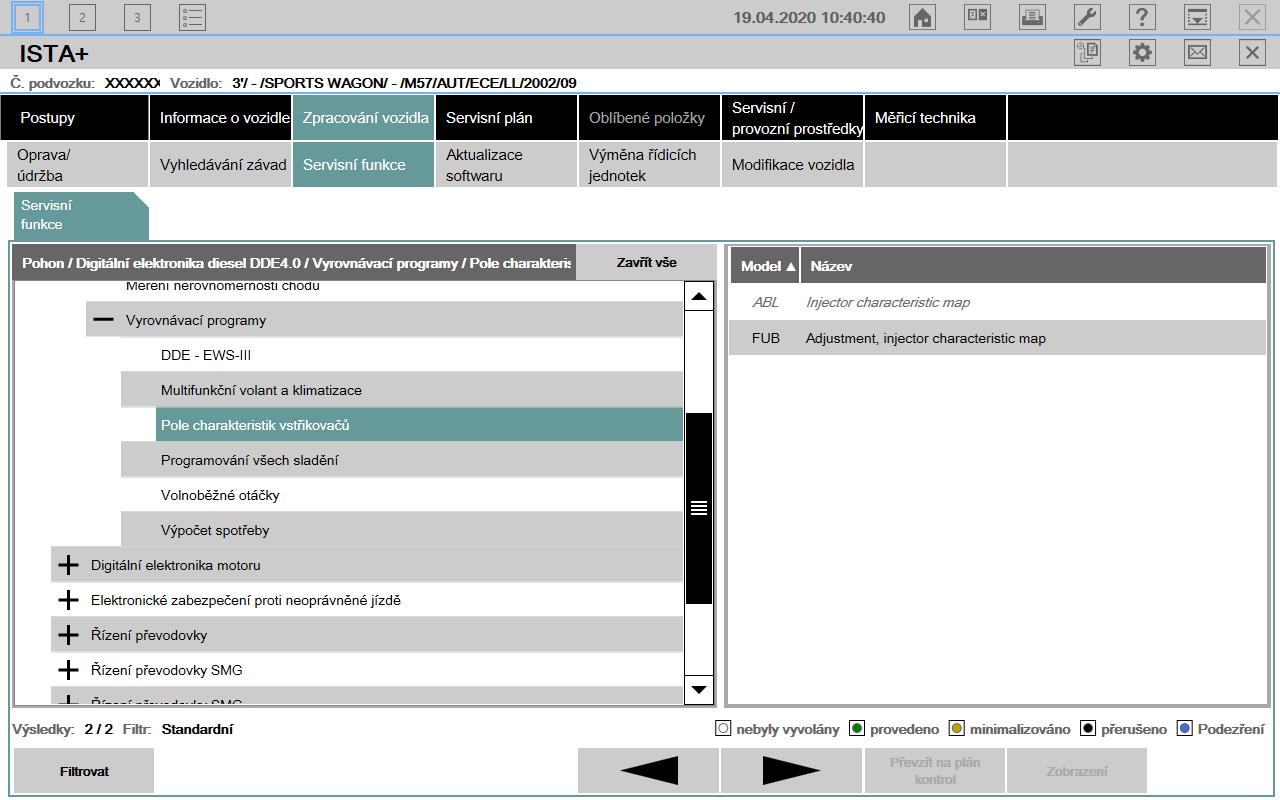Expand Digitální elektronika motoru node
1280x800 pixels.
pos(68,565)
